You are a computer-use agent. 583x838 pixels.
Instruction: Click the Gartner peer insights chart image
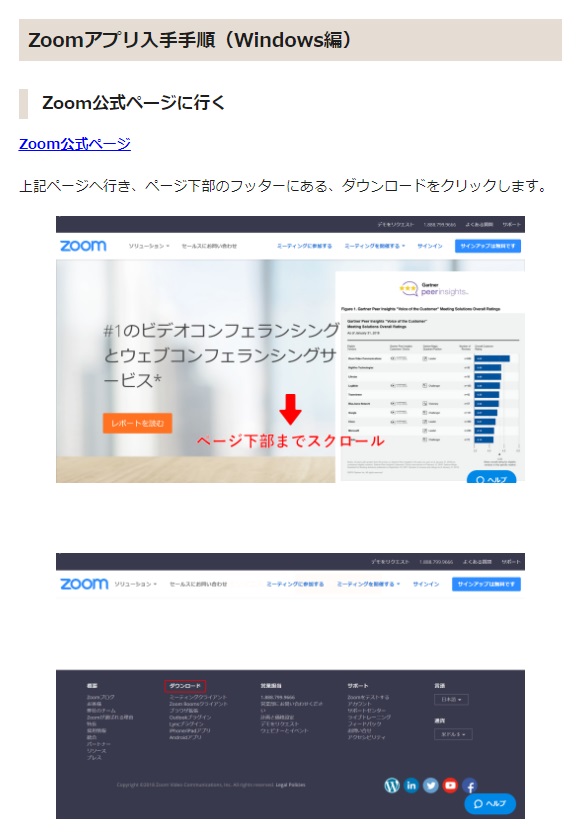pos(430,377)
